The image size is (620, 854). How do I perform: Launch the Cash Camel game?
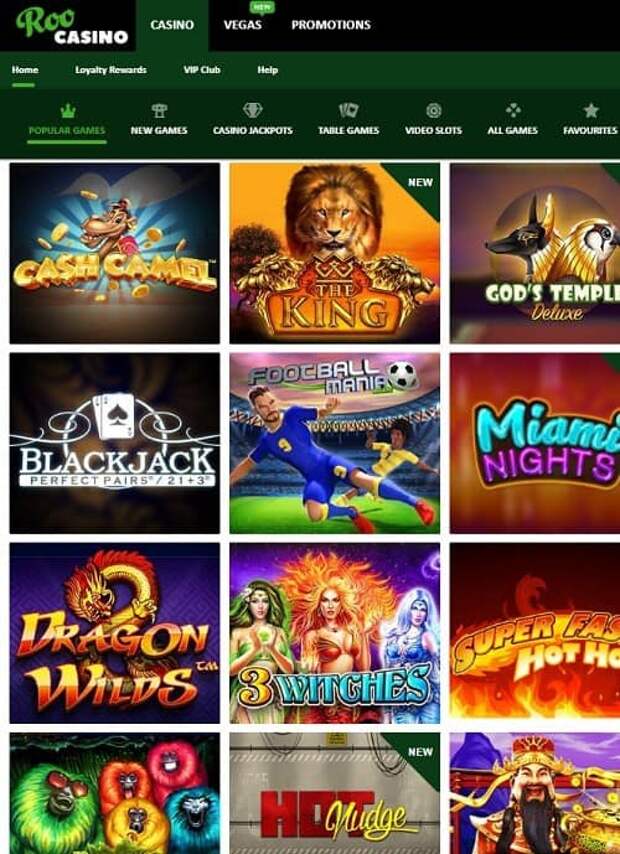click(x=115, y=253)
